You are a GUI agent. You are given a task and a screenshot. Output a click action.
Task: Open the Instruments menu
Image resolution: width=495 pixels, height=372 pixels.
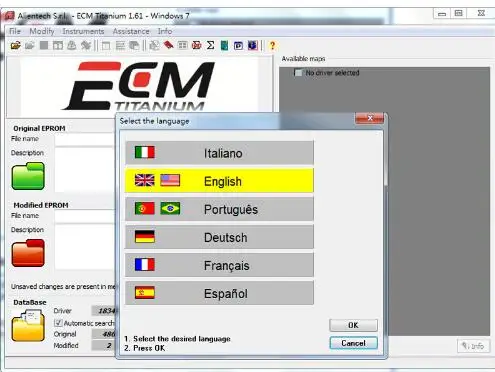pos(83,31)
